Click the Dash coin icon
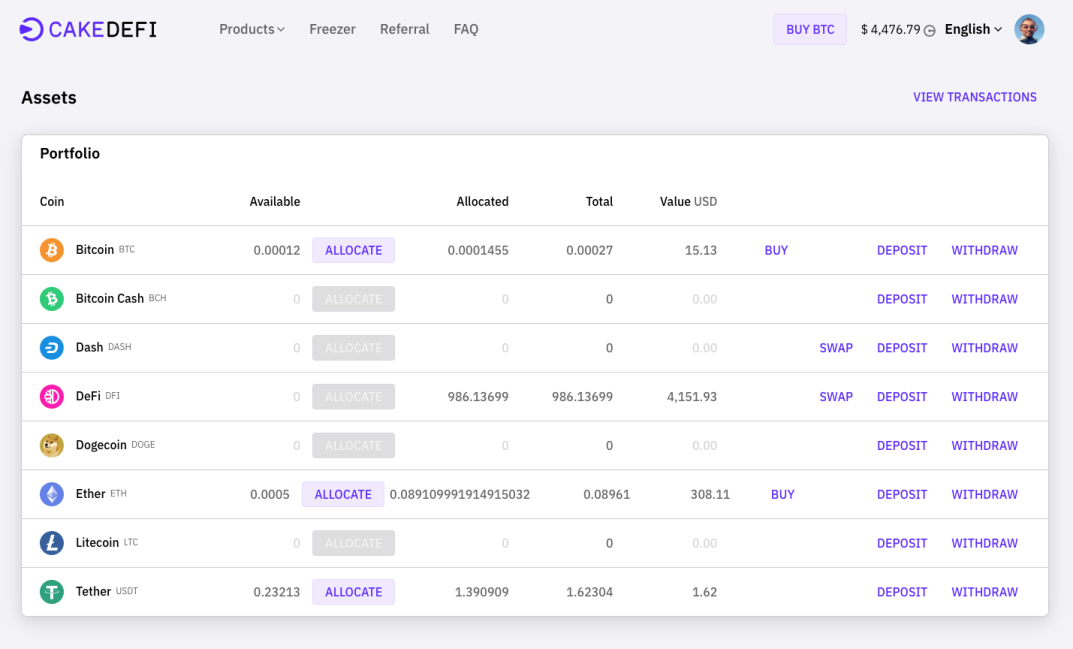 (51, 348)
